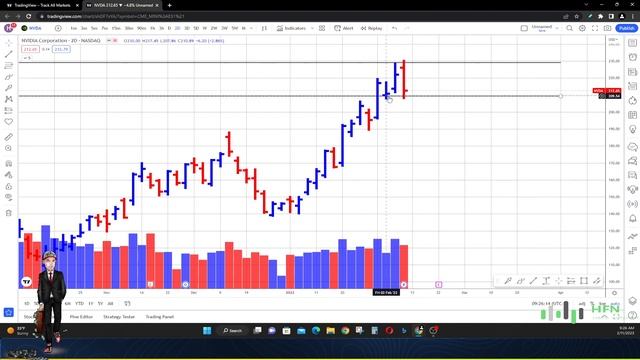Open the layout setup square icon

point(524,28)
